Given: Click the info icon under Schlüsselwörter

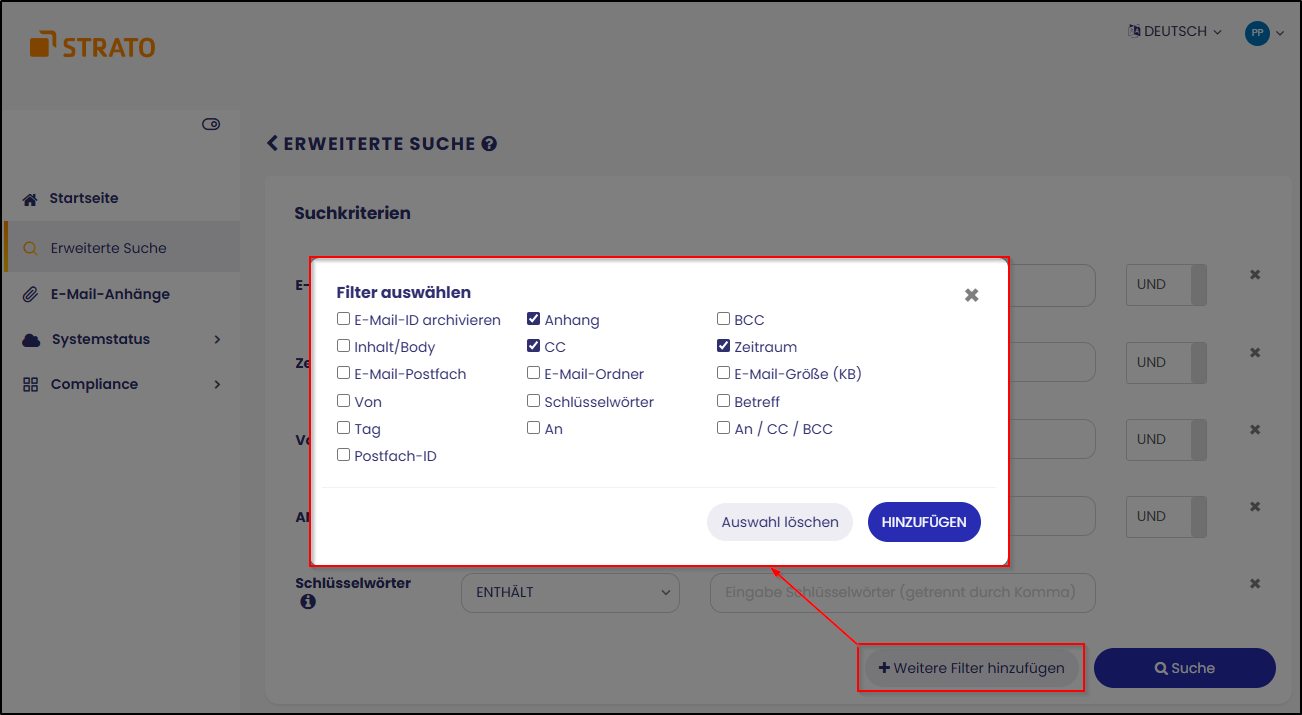Looking at the screenshot, I should [x=309, y=602].
